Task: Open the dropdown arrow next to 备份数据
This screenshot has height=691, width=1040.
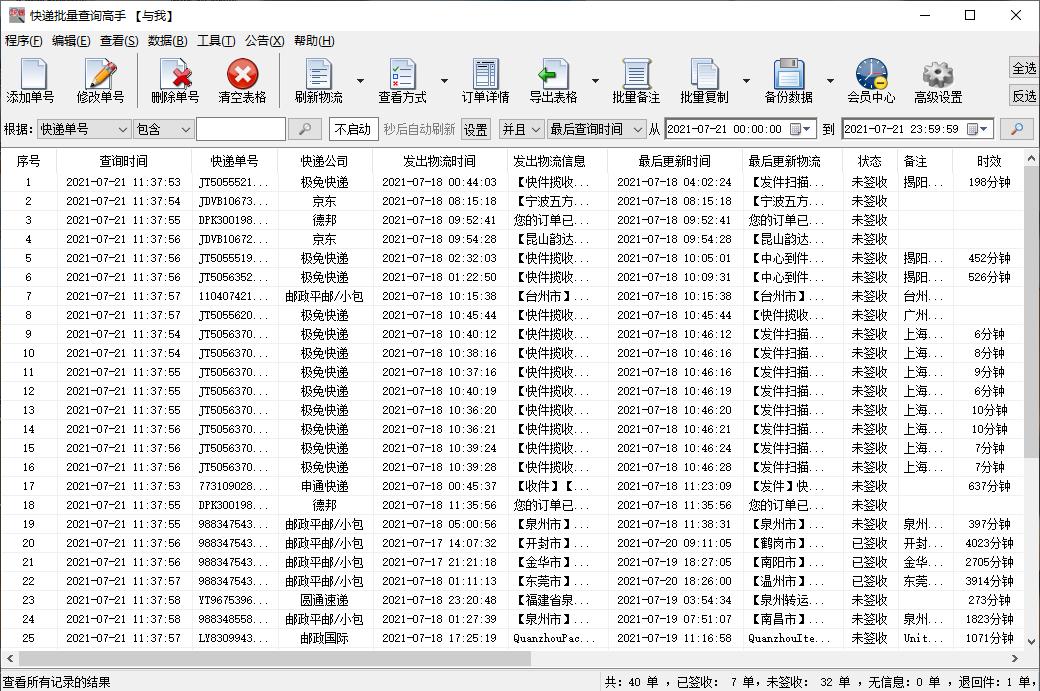Action: coord(830,80)
